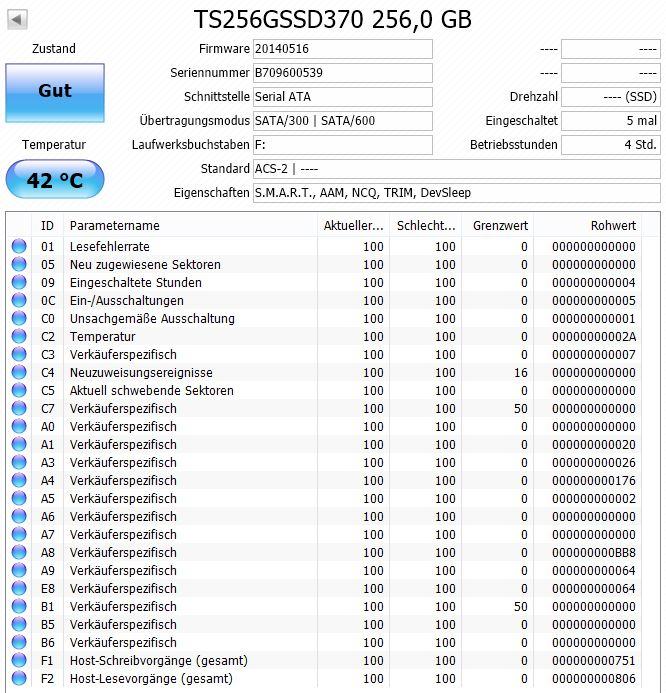This screenshot has height=693, width=666.
Task: Click the Rohwert column header
Action: pos(587,225)
